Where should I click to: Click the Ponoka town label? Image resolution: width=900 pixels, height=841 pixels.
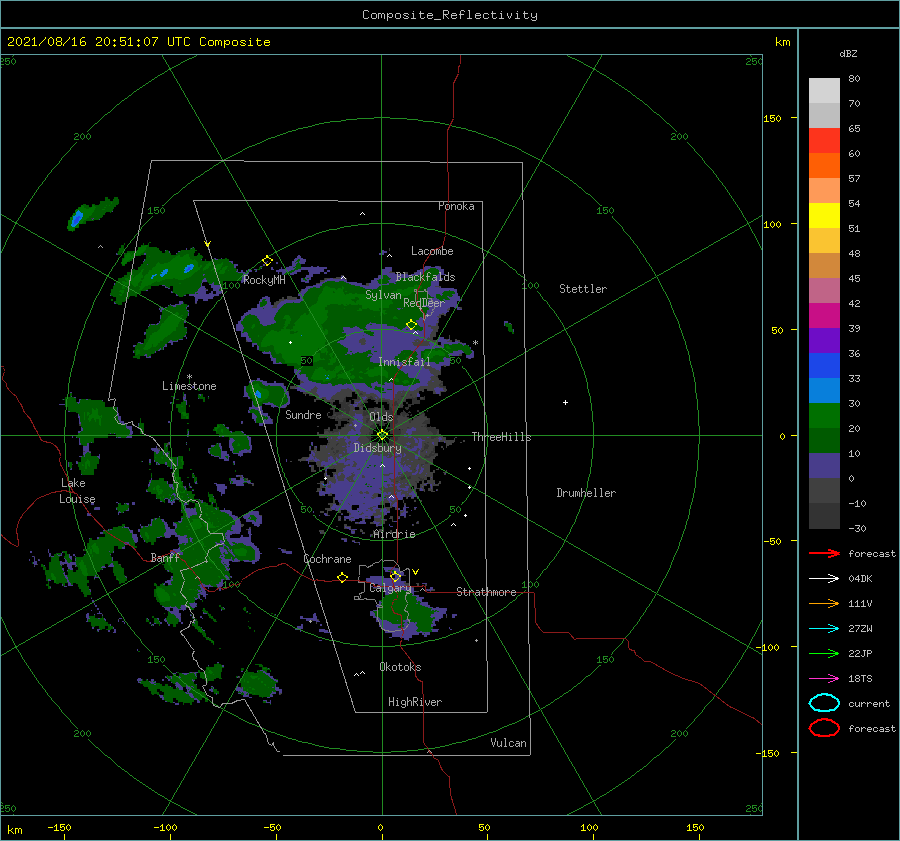click(x=456, y=206)
